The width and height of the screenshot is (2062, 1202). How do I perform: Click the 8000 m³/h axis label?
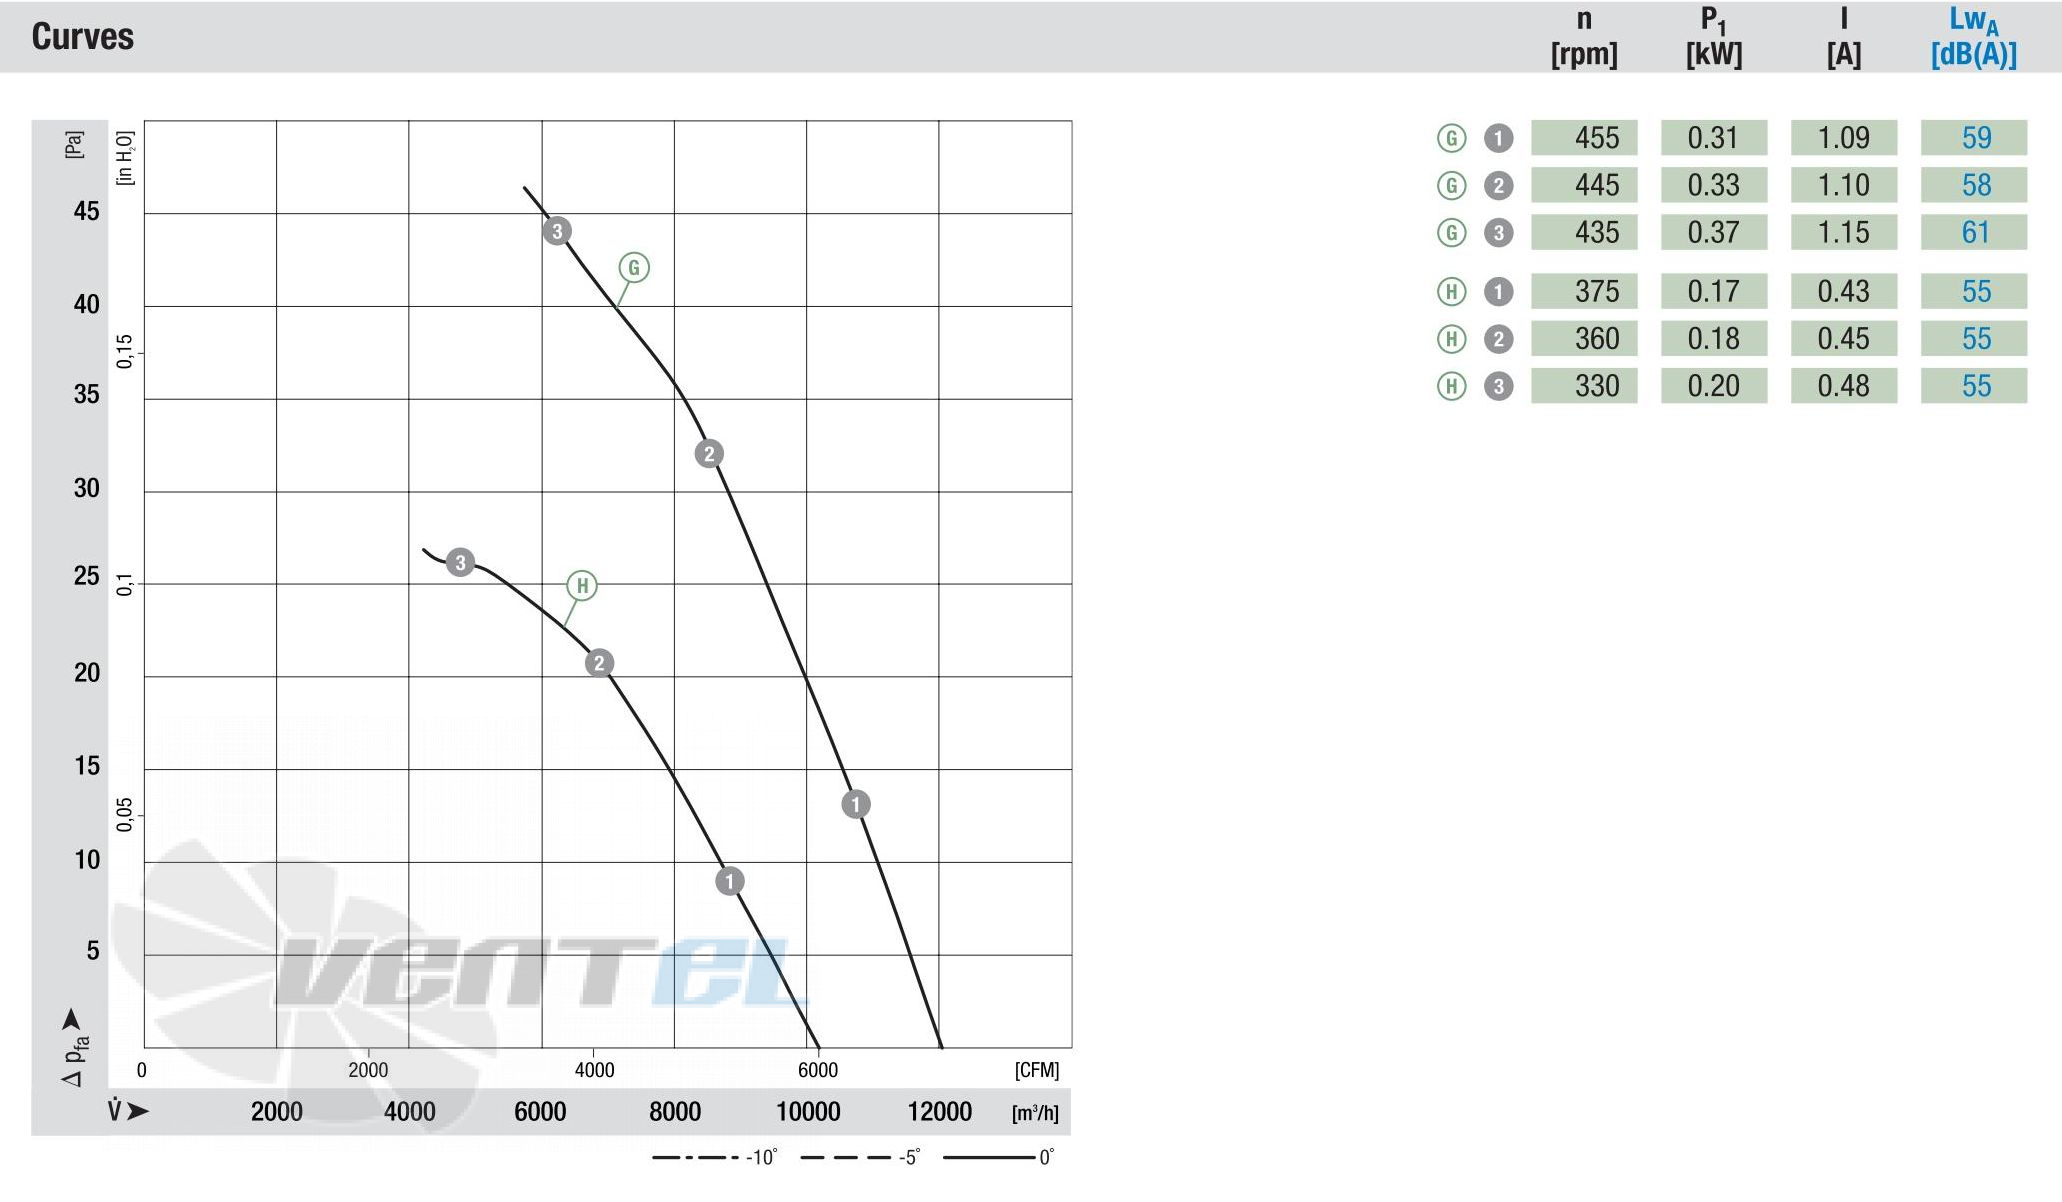(x=675, y=1112)
